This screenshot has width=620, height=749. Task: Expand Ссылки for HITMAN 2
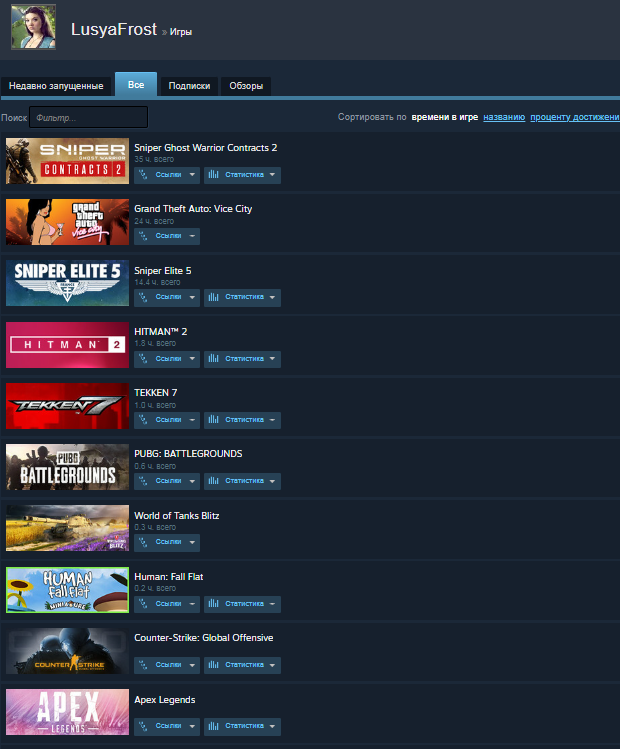167,359
